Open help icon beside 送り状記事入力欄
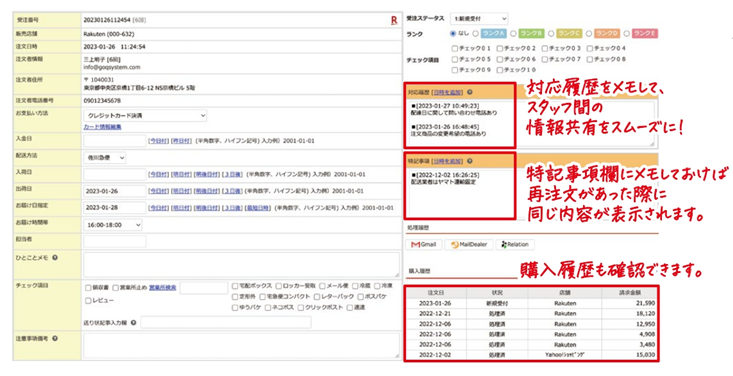Viewport: 733px width, 376px height. pos(134,323)
